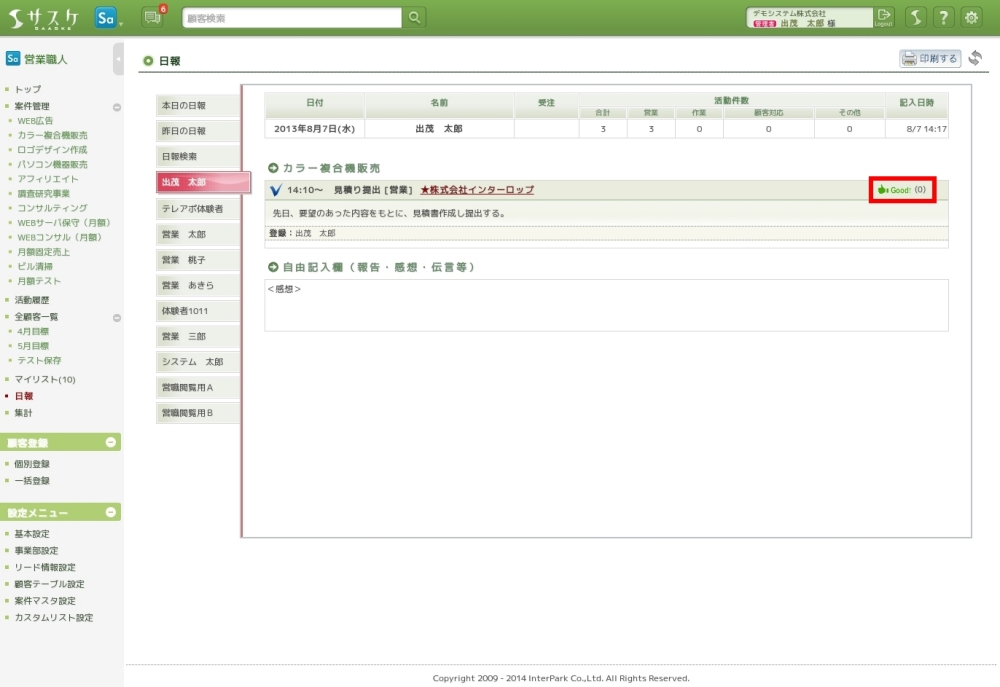
Task: Click the Logout icon
Action: click(884, 17)
